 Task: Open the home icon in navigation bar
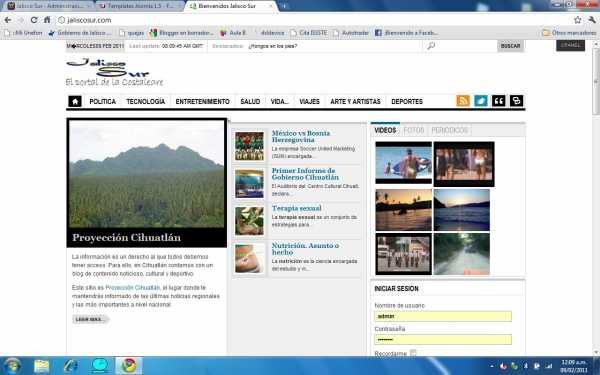(x=75, y=101)
